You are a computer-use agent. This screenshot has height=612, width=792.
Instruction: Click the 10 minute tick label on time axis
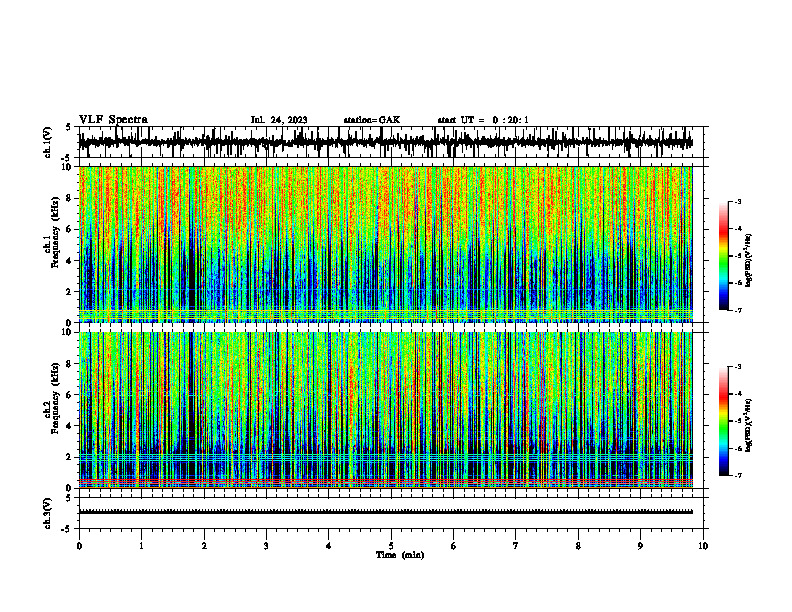pyautogui.click(x=703, y=546)
